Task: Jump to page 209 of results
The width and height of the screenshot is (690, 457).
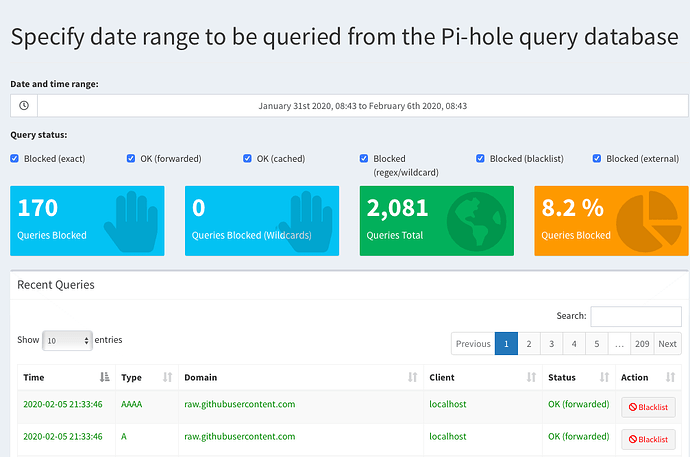Action: point(642,344)
